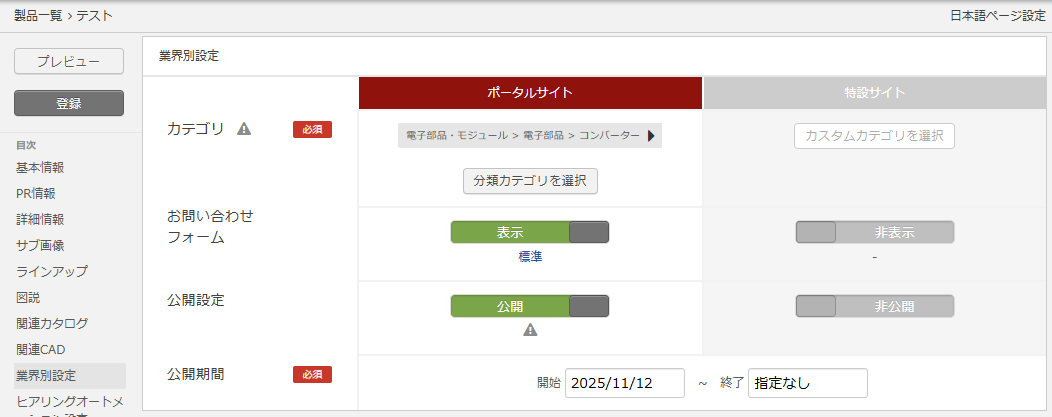Click the arrow icon after コンバーター breadcrumb
The height and width of the screenshot is (417, 1052).
click(651, 136)
